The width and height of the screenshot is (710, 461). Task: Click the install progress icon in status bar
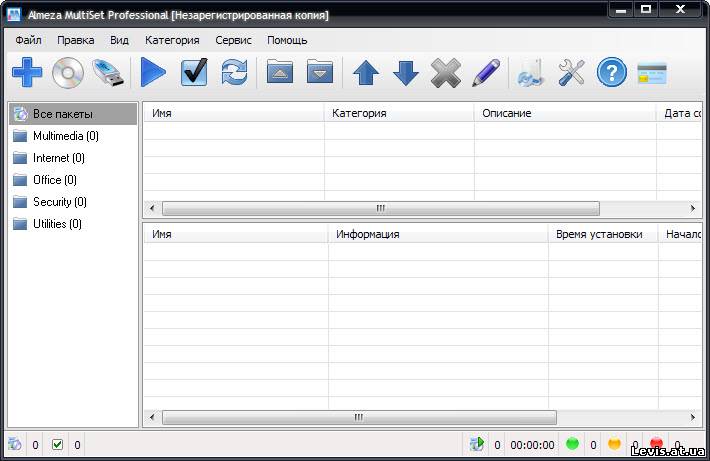pos(476,444)
